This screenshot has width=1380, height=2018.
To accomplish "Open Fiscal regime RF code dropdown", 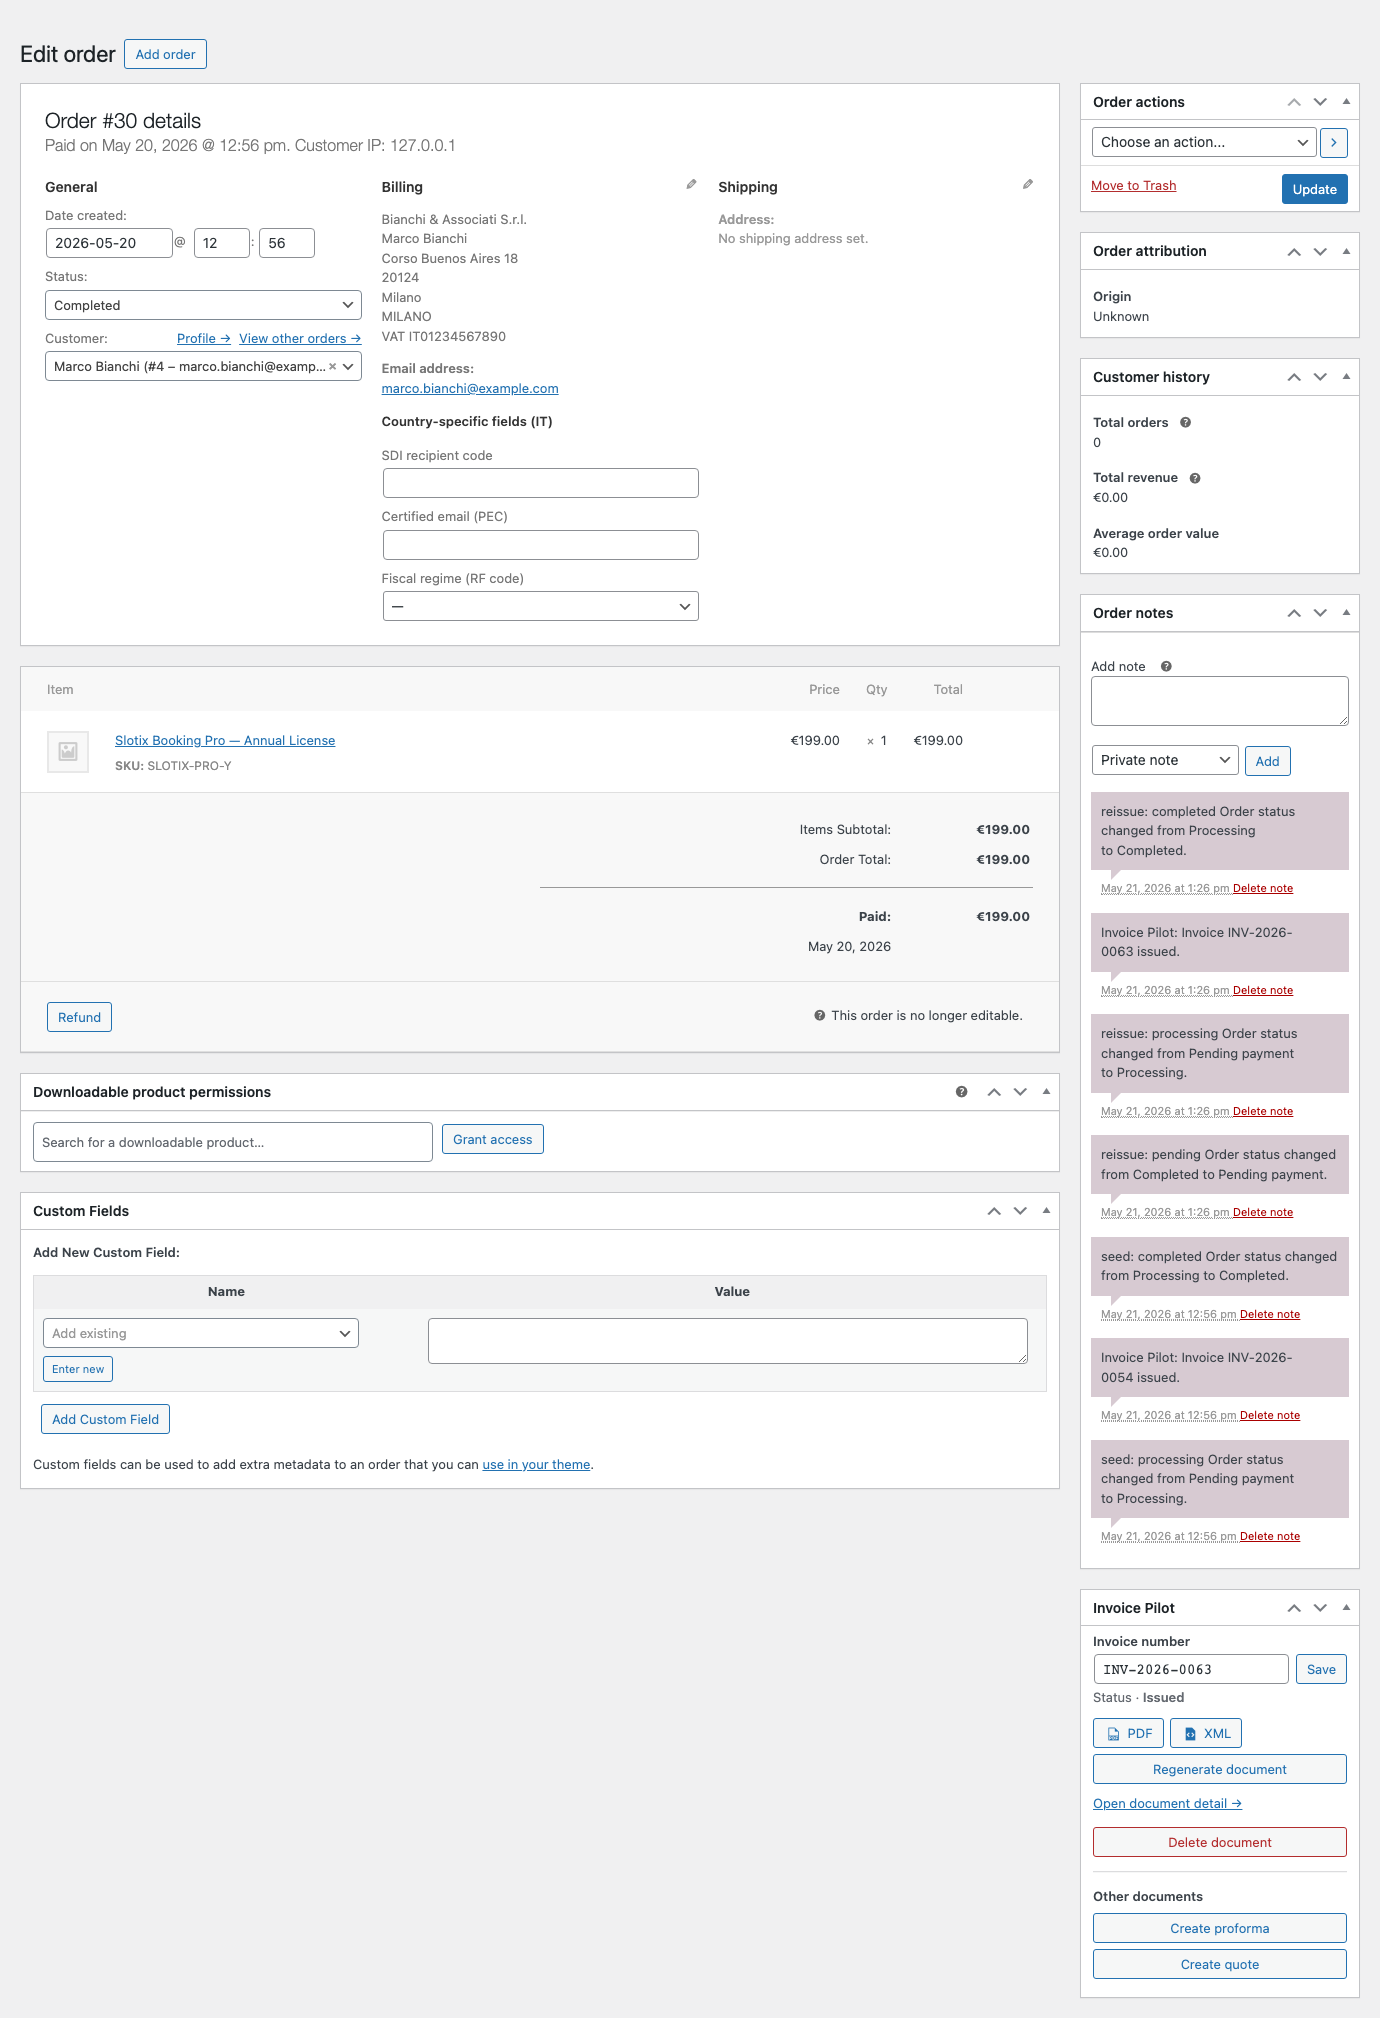I will tap(540, 606).
